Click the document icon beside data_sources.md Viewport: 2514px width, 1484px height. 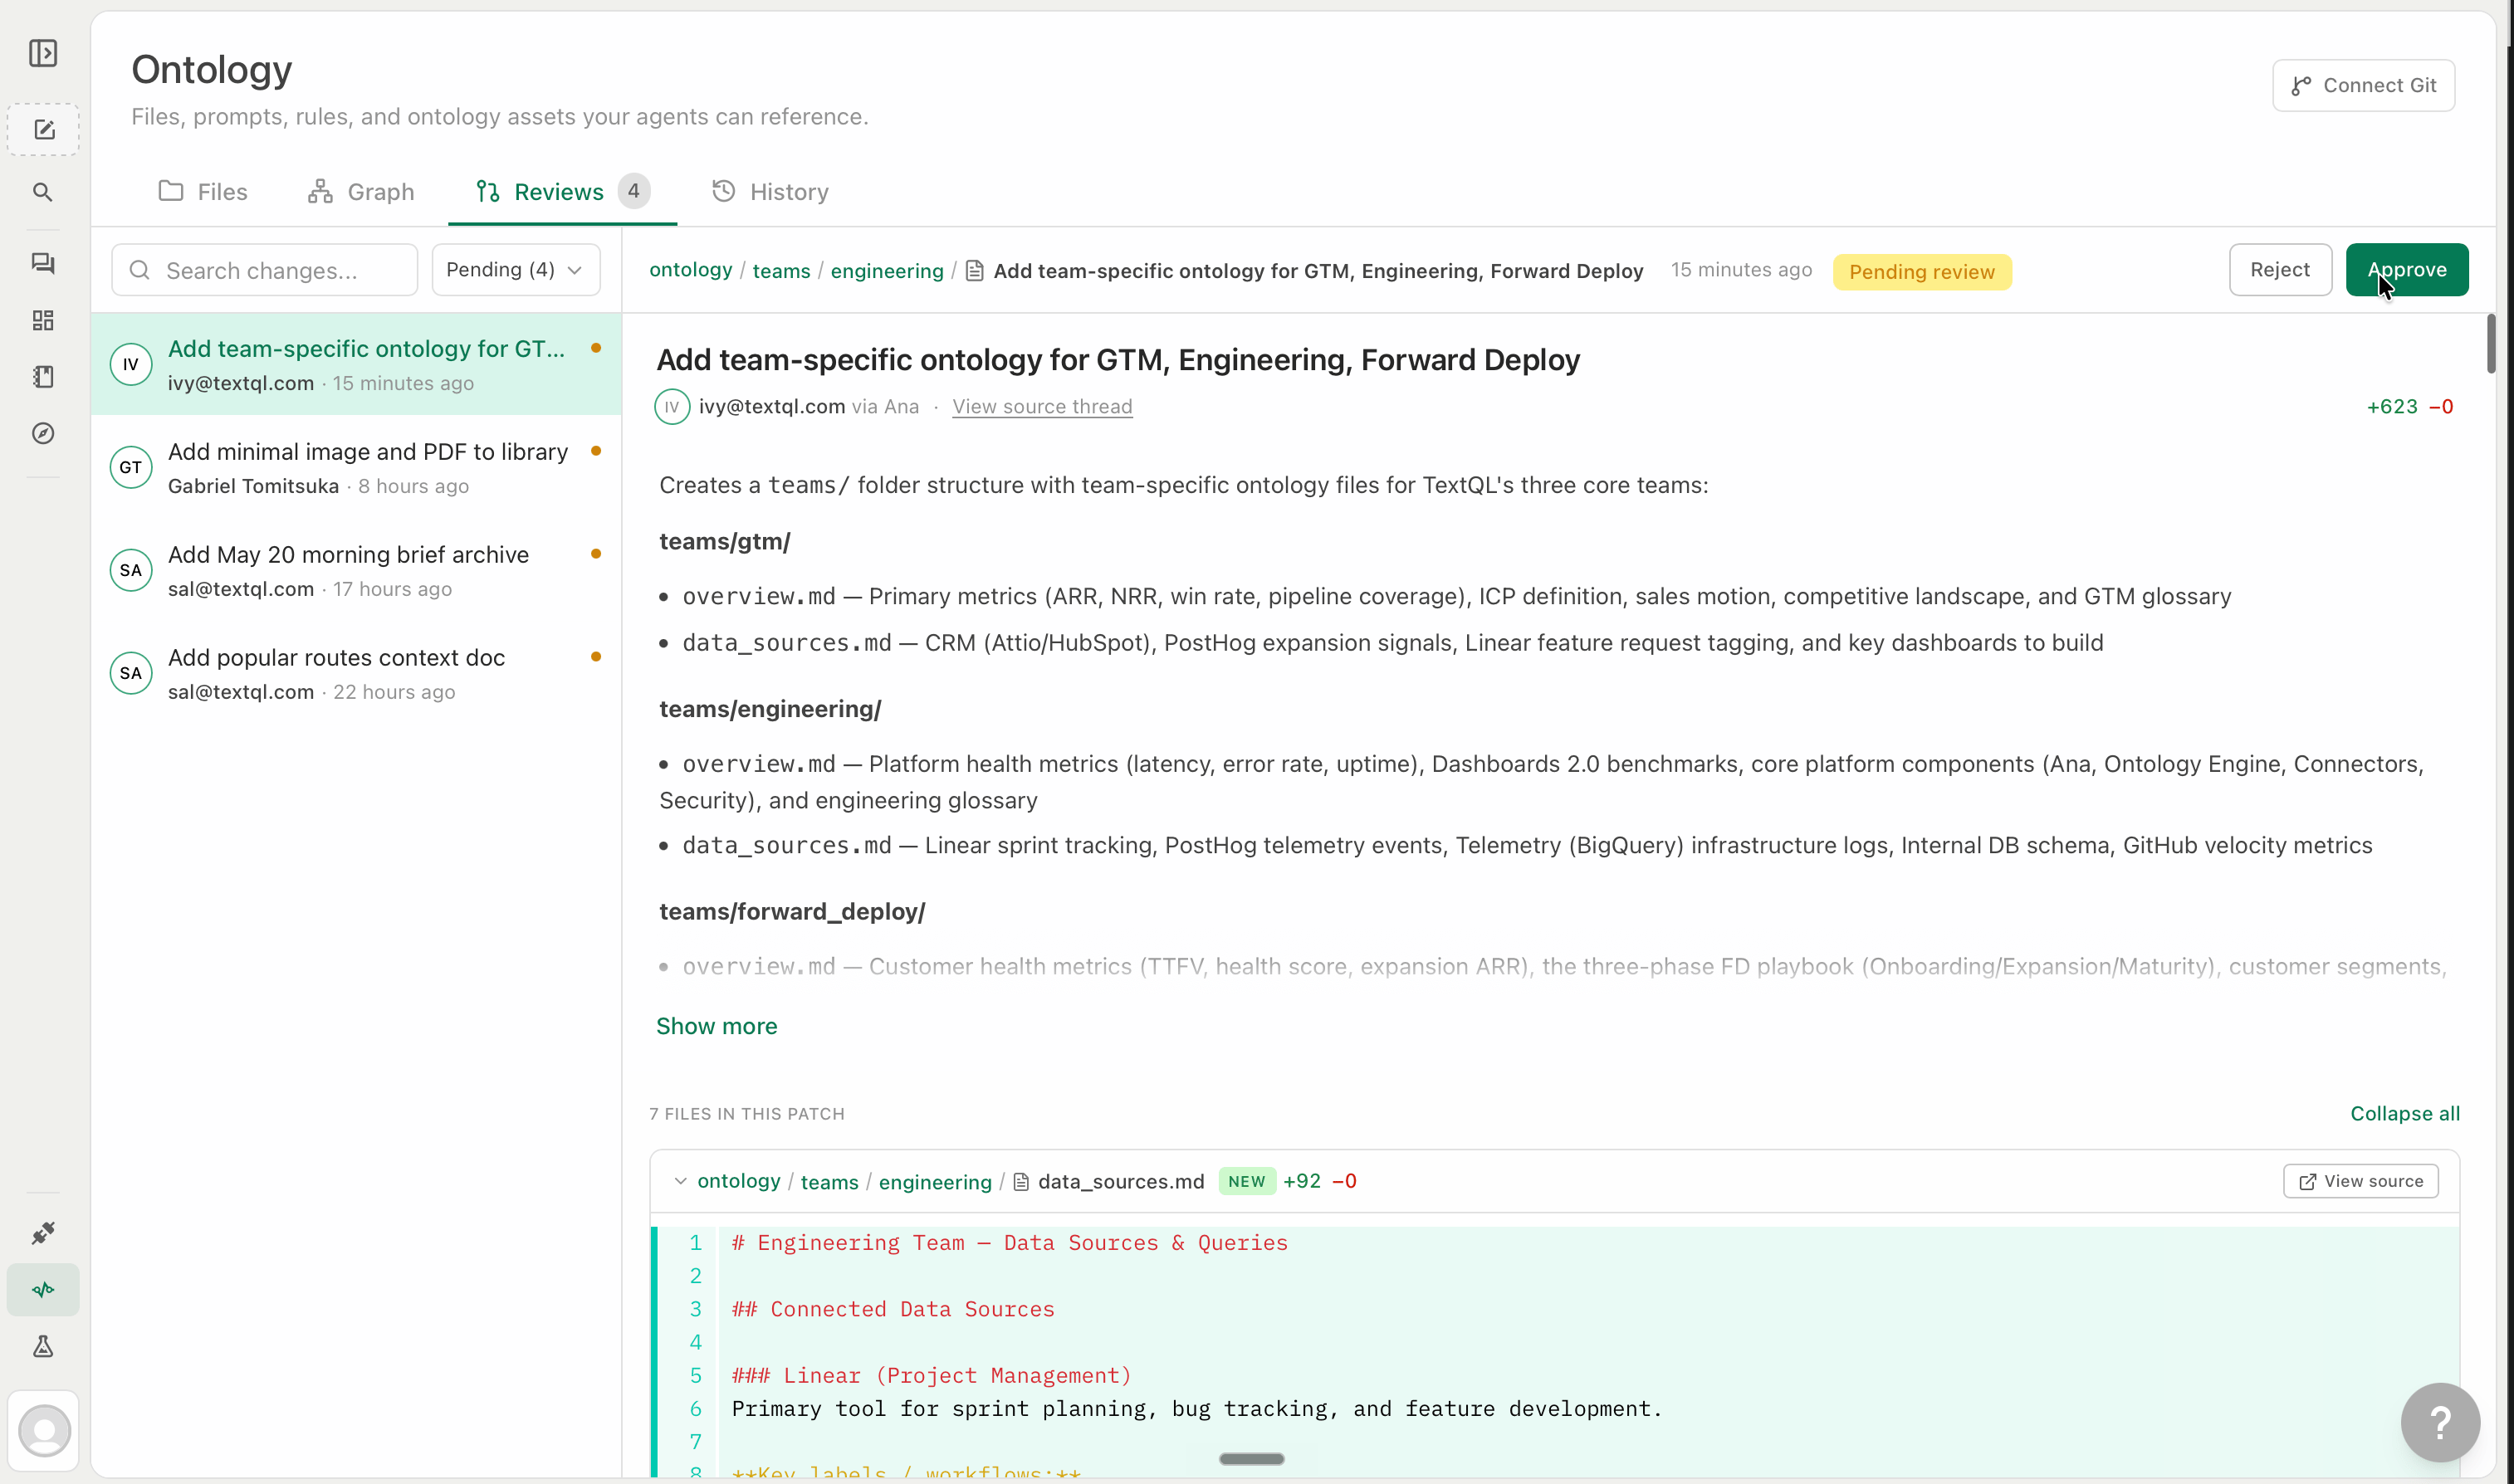point(1021,1182)
